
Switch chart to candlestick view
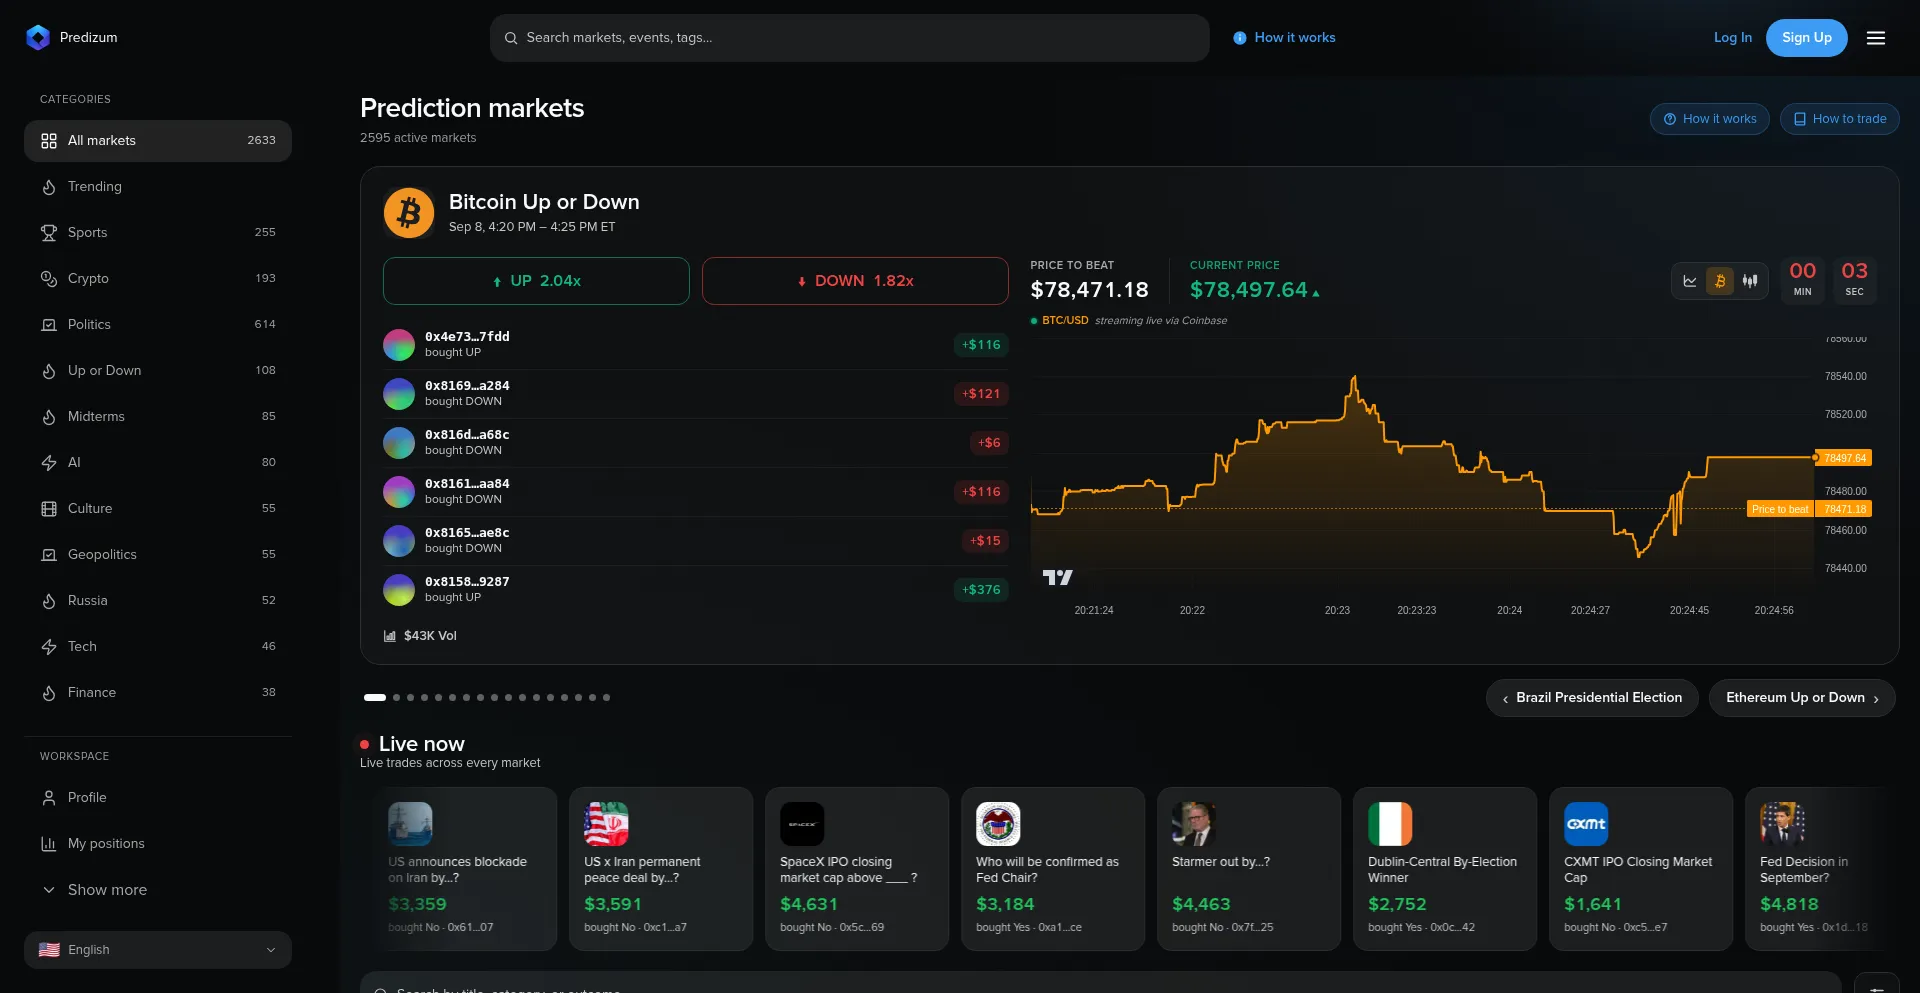pyautogui.click(x=1750, y=281)
